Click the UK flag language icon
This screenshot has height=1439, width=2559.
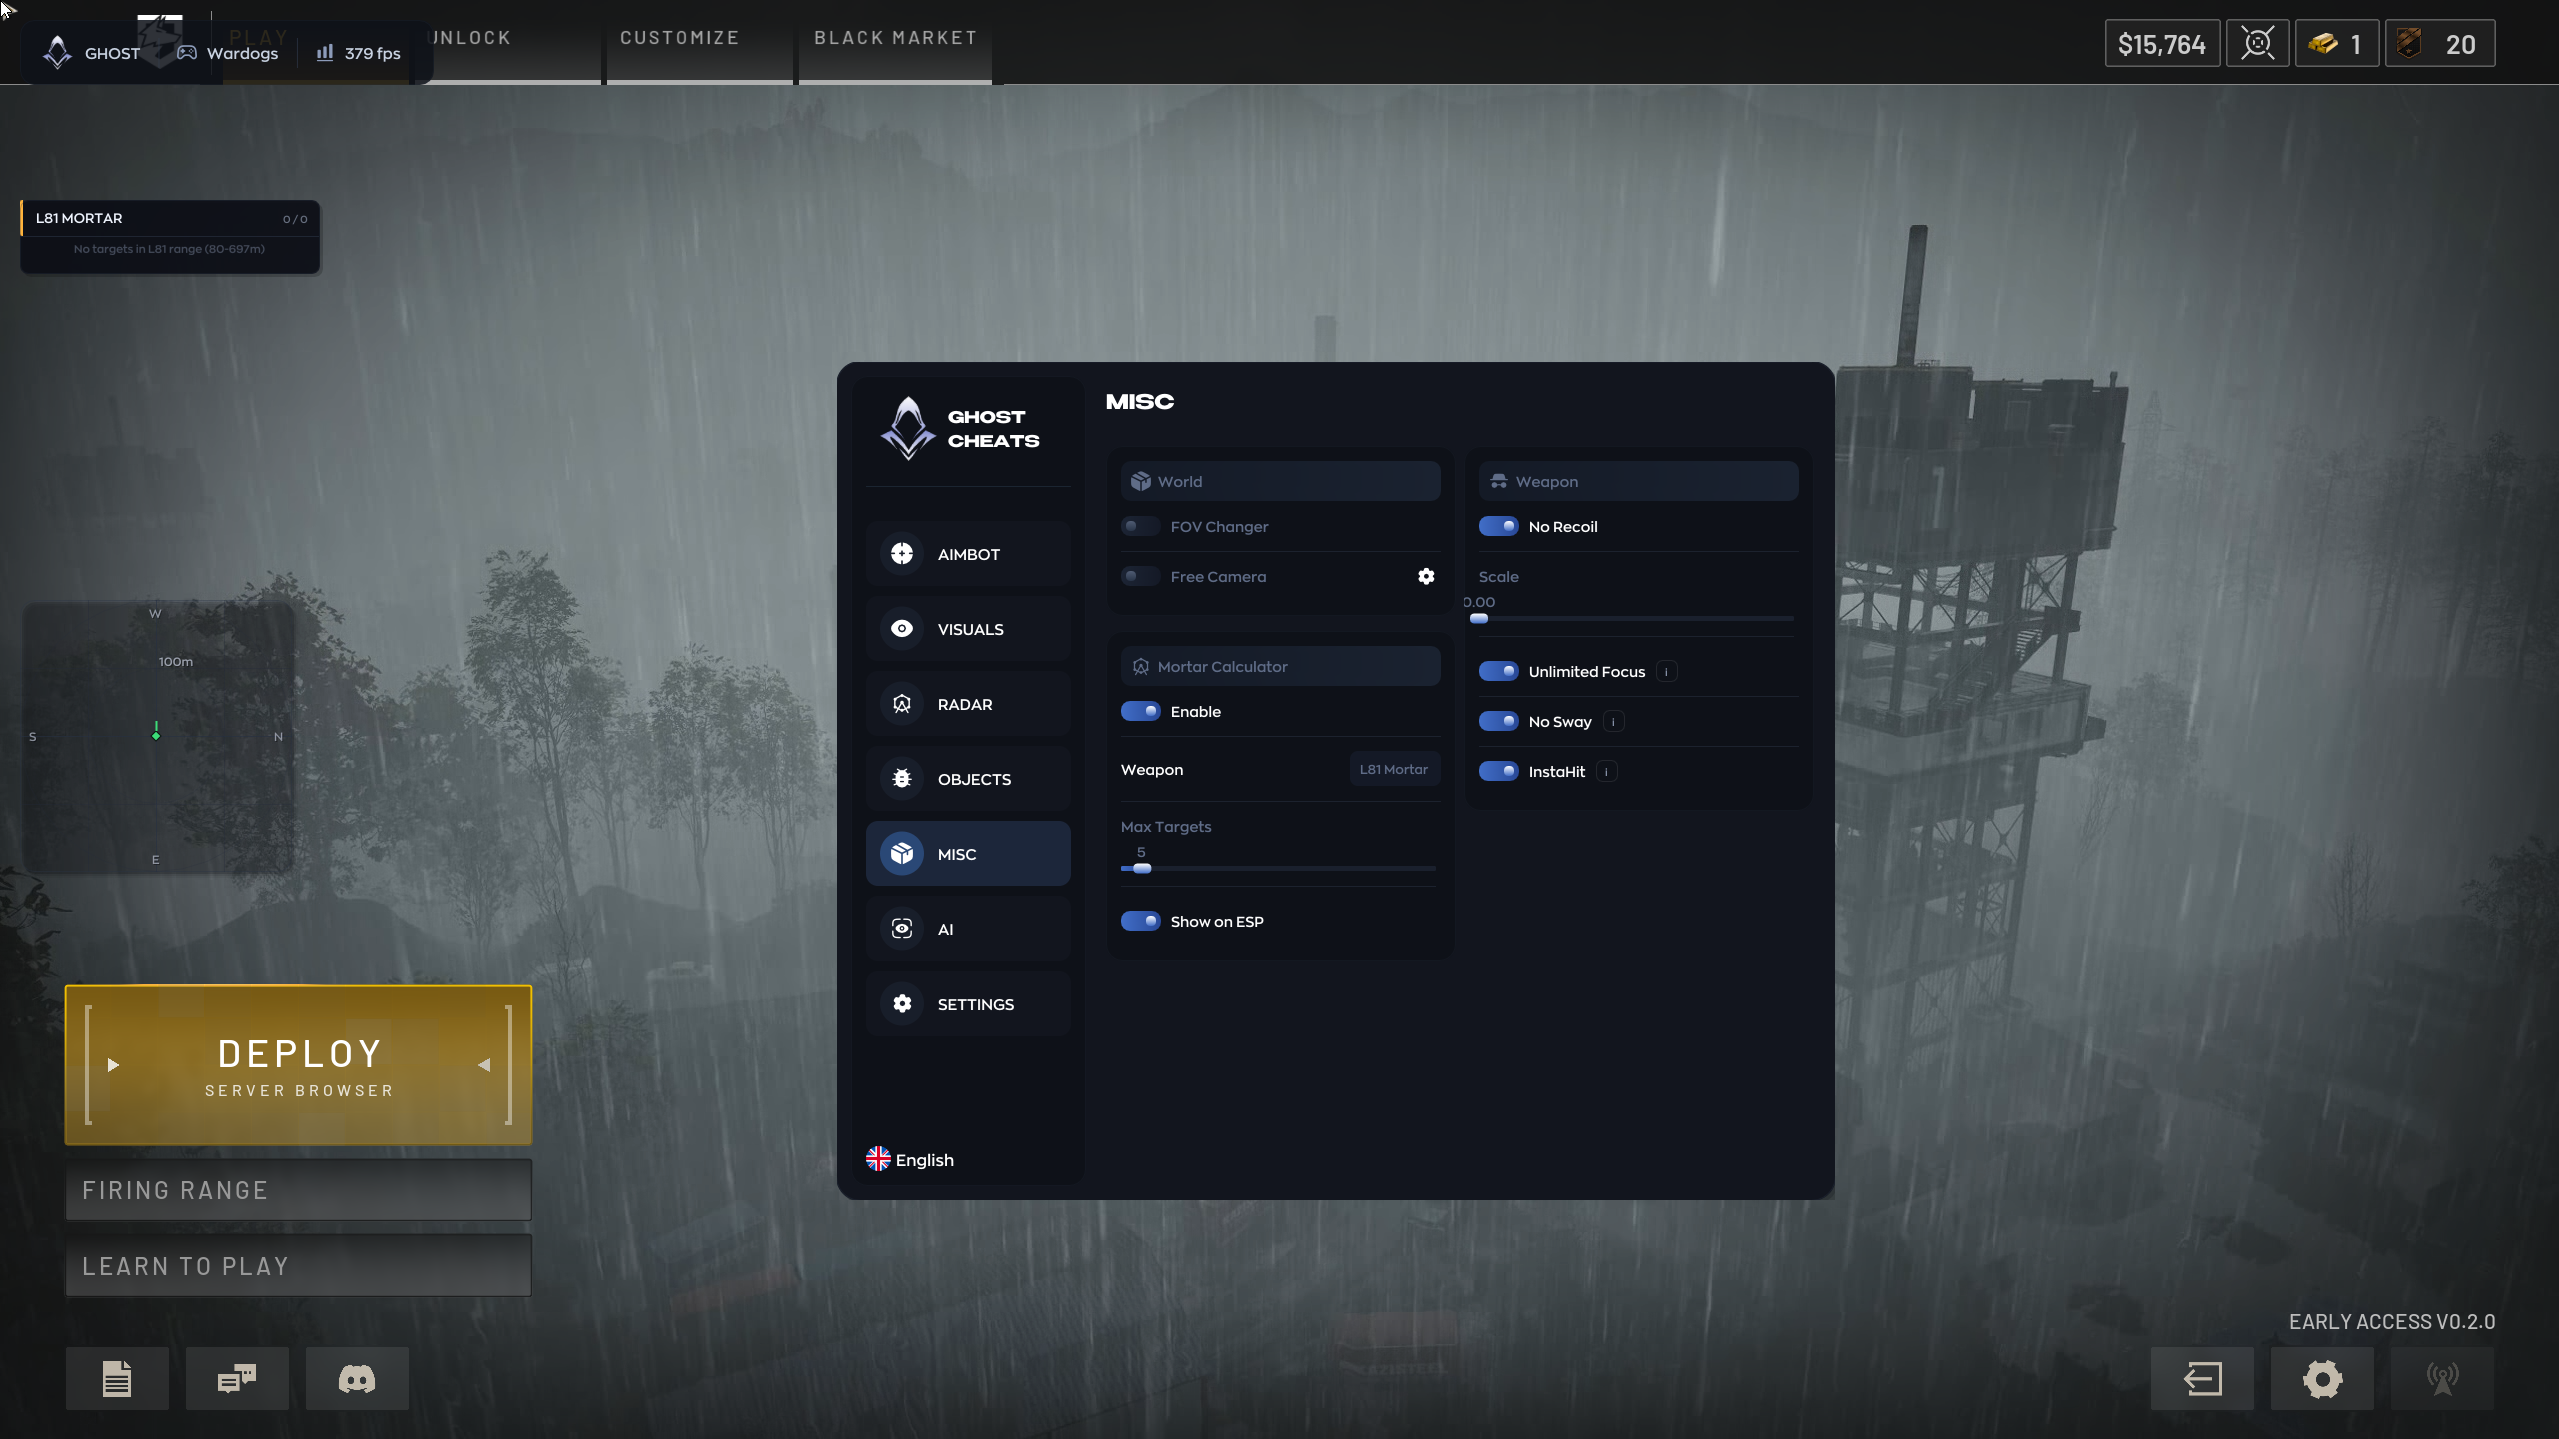878,1159
